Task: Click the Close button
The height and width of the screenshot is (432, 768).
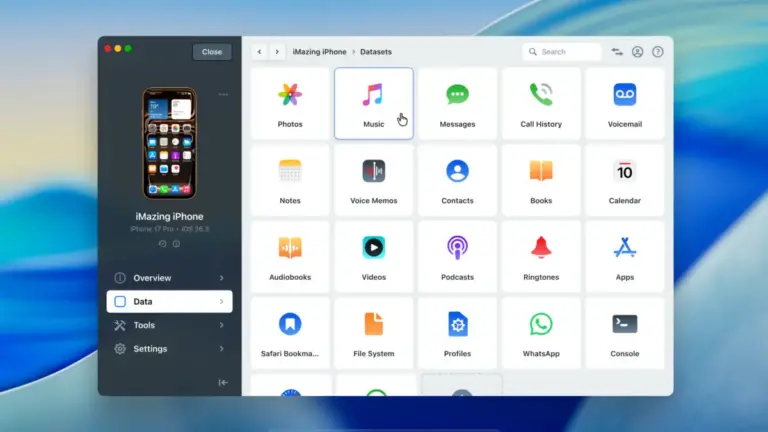Action: (212, 52)
